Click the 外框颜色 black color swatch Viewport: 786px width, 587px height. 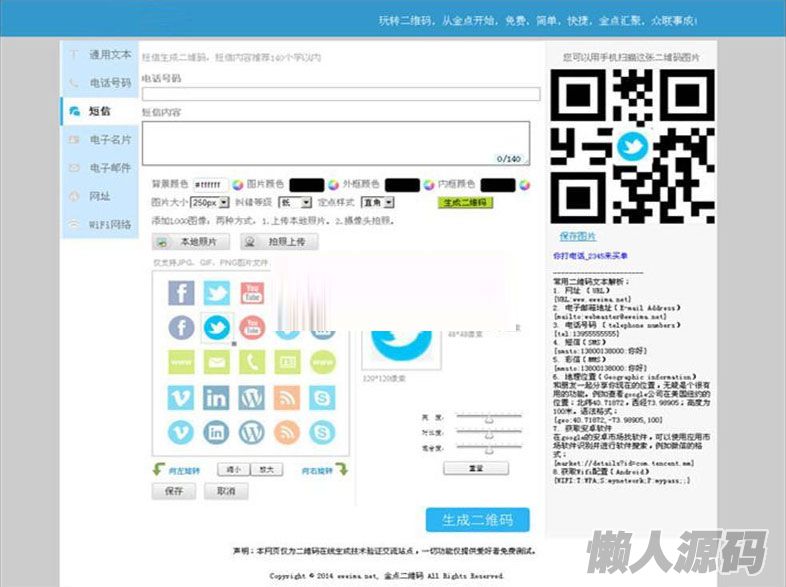pyautogui.click(x=402, y=185)
